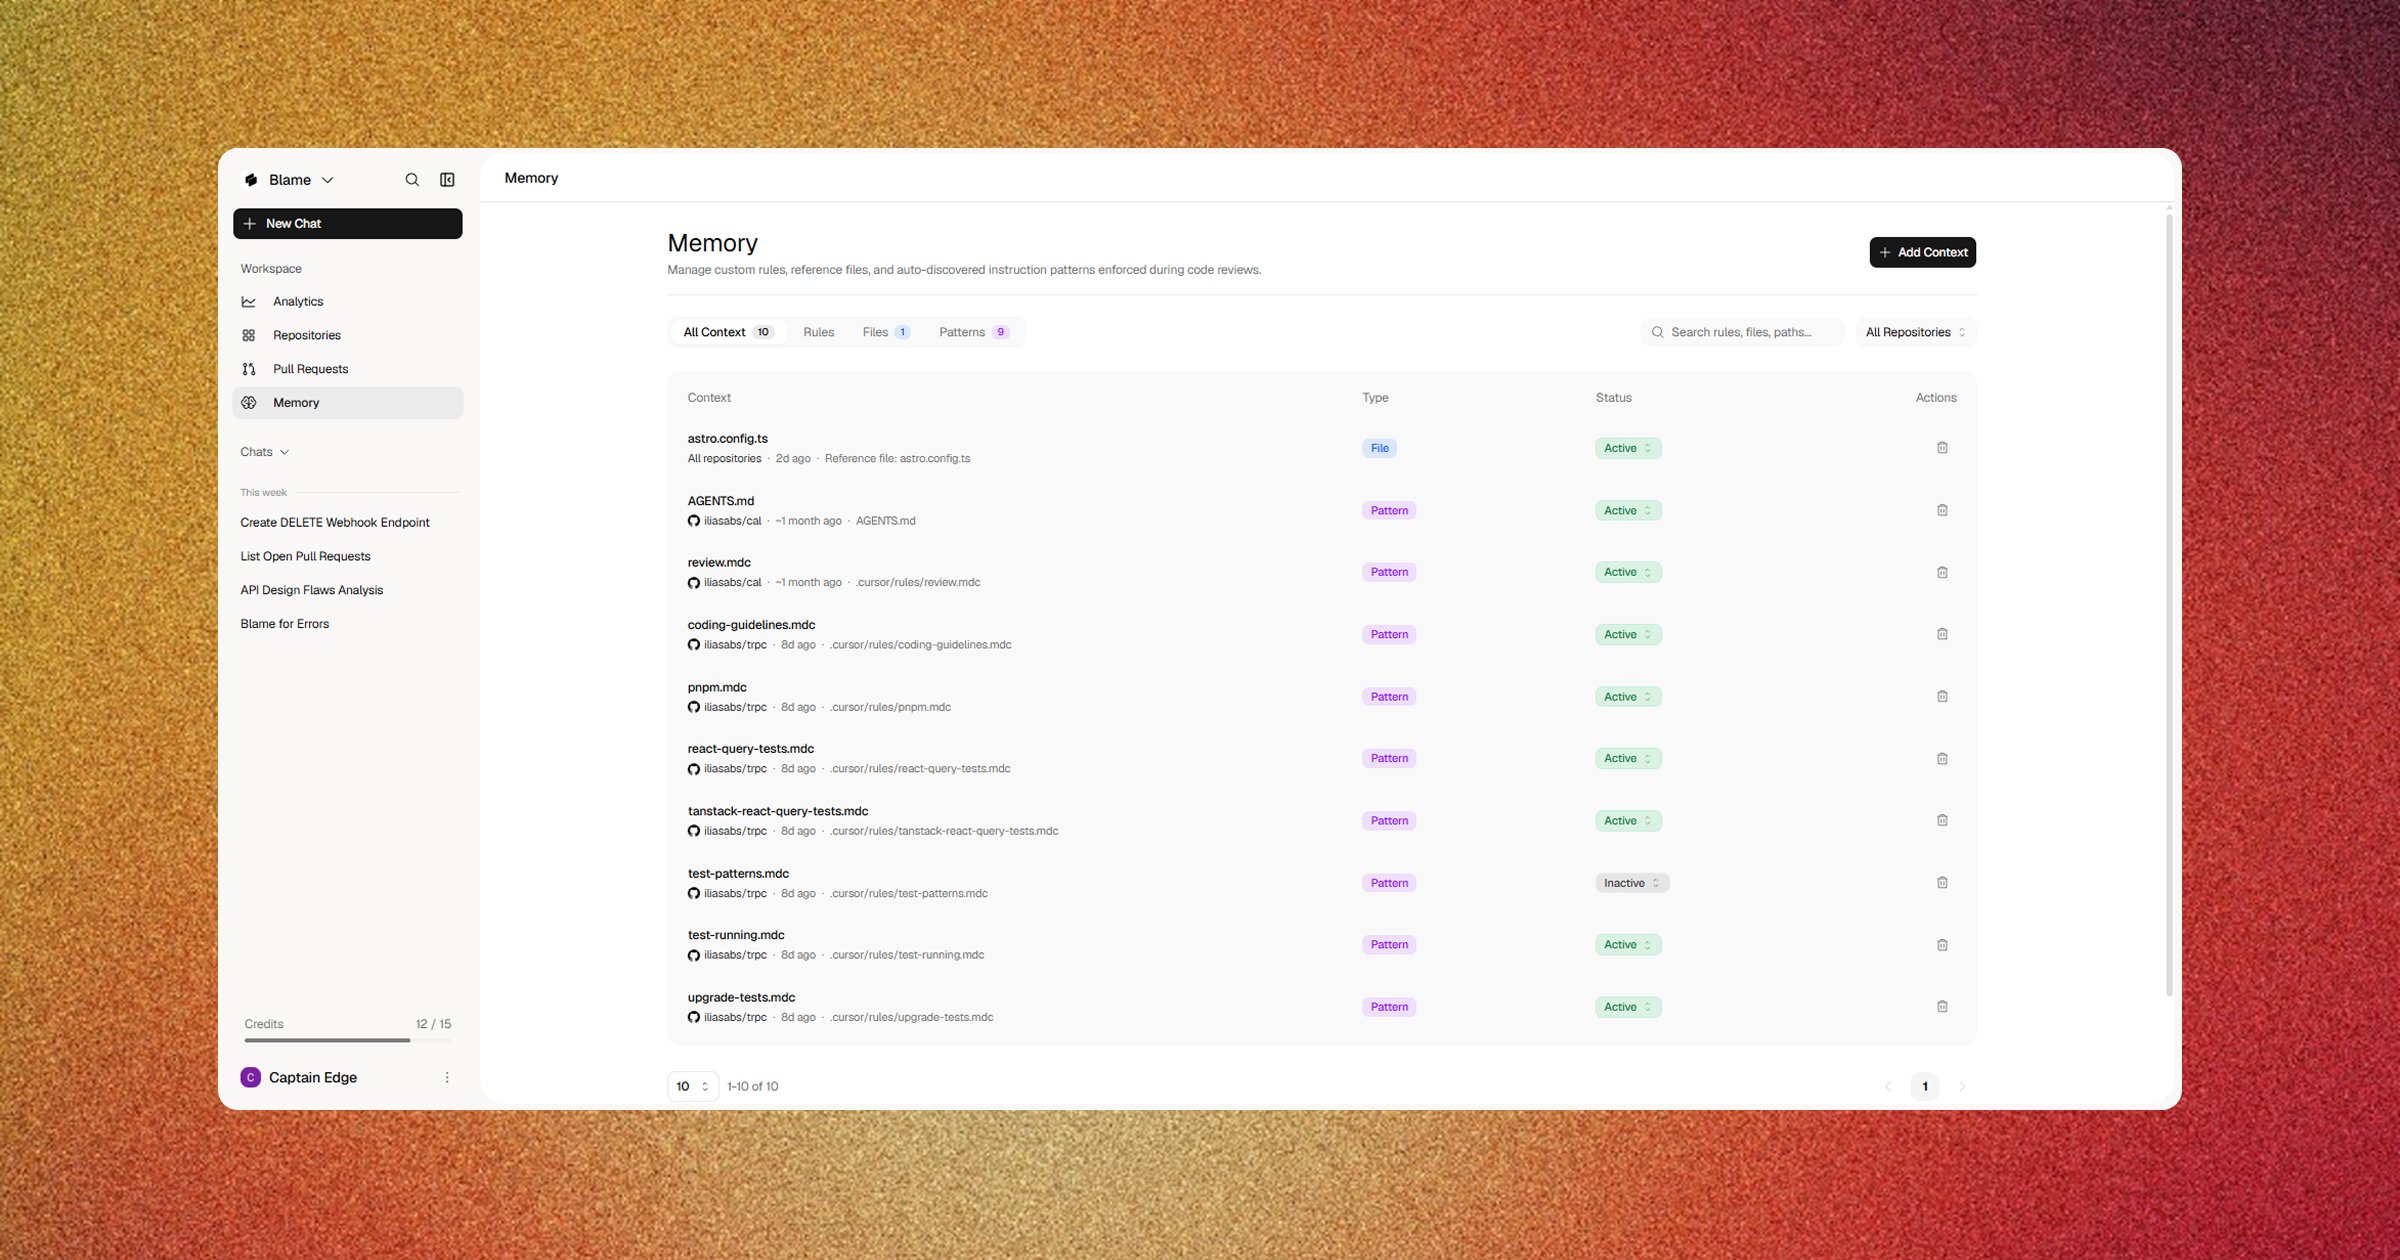Open Pull Requests page

tap(347, 369)
